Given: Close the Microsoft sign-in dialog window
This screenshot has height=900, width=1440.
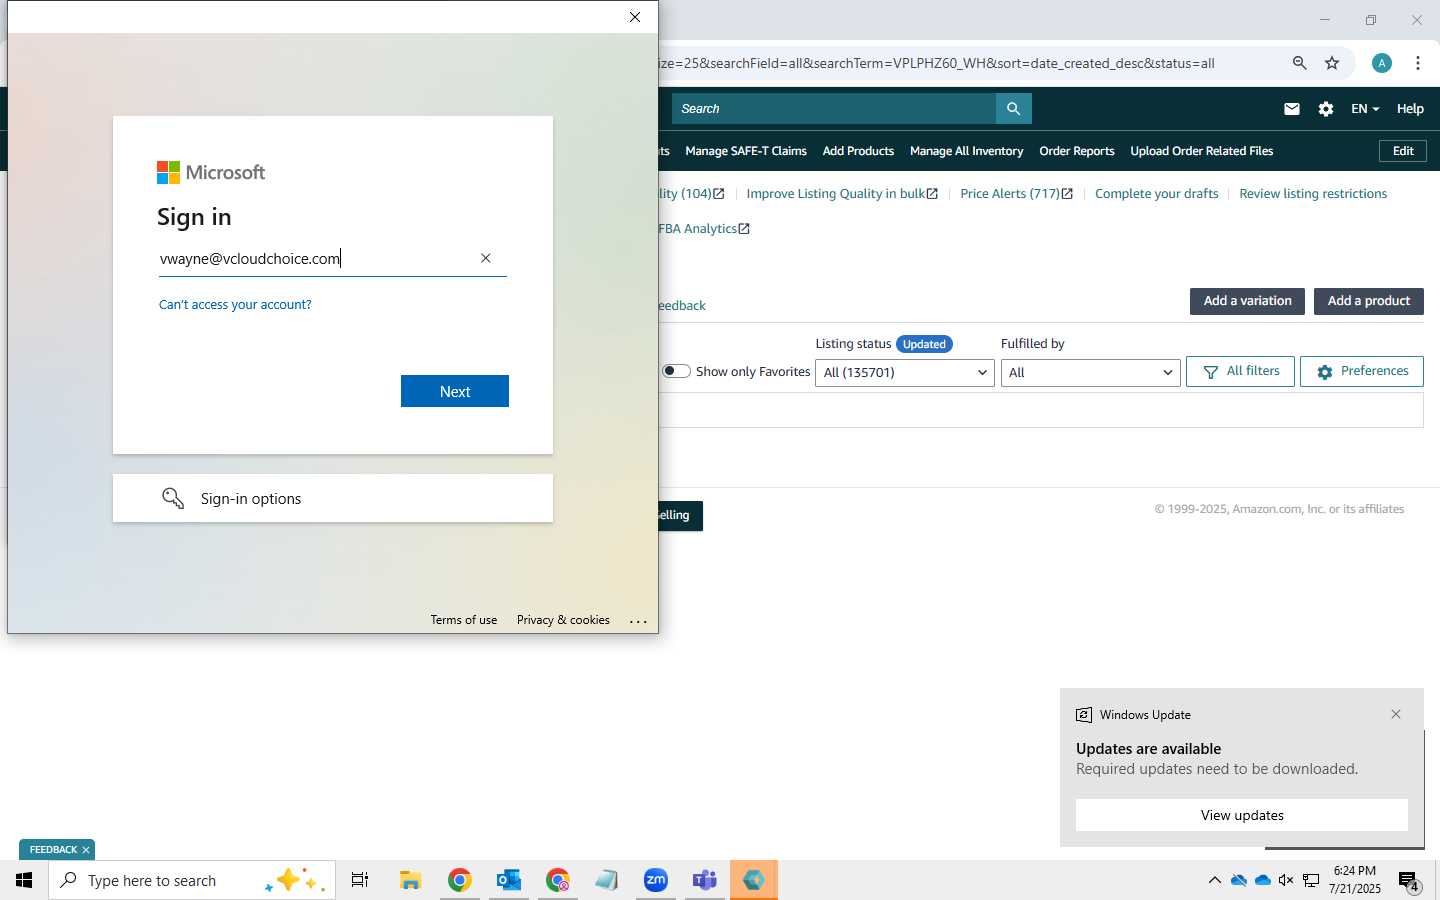Looking at the screenshot, I should (635, 17).
